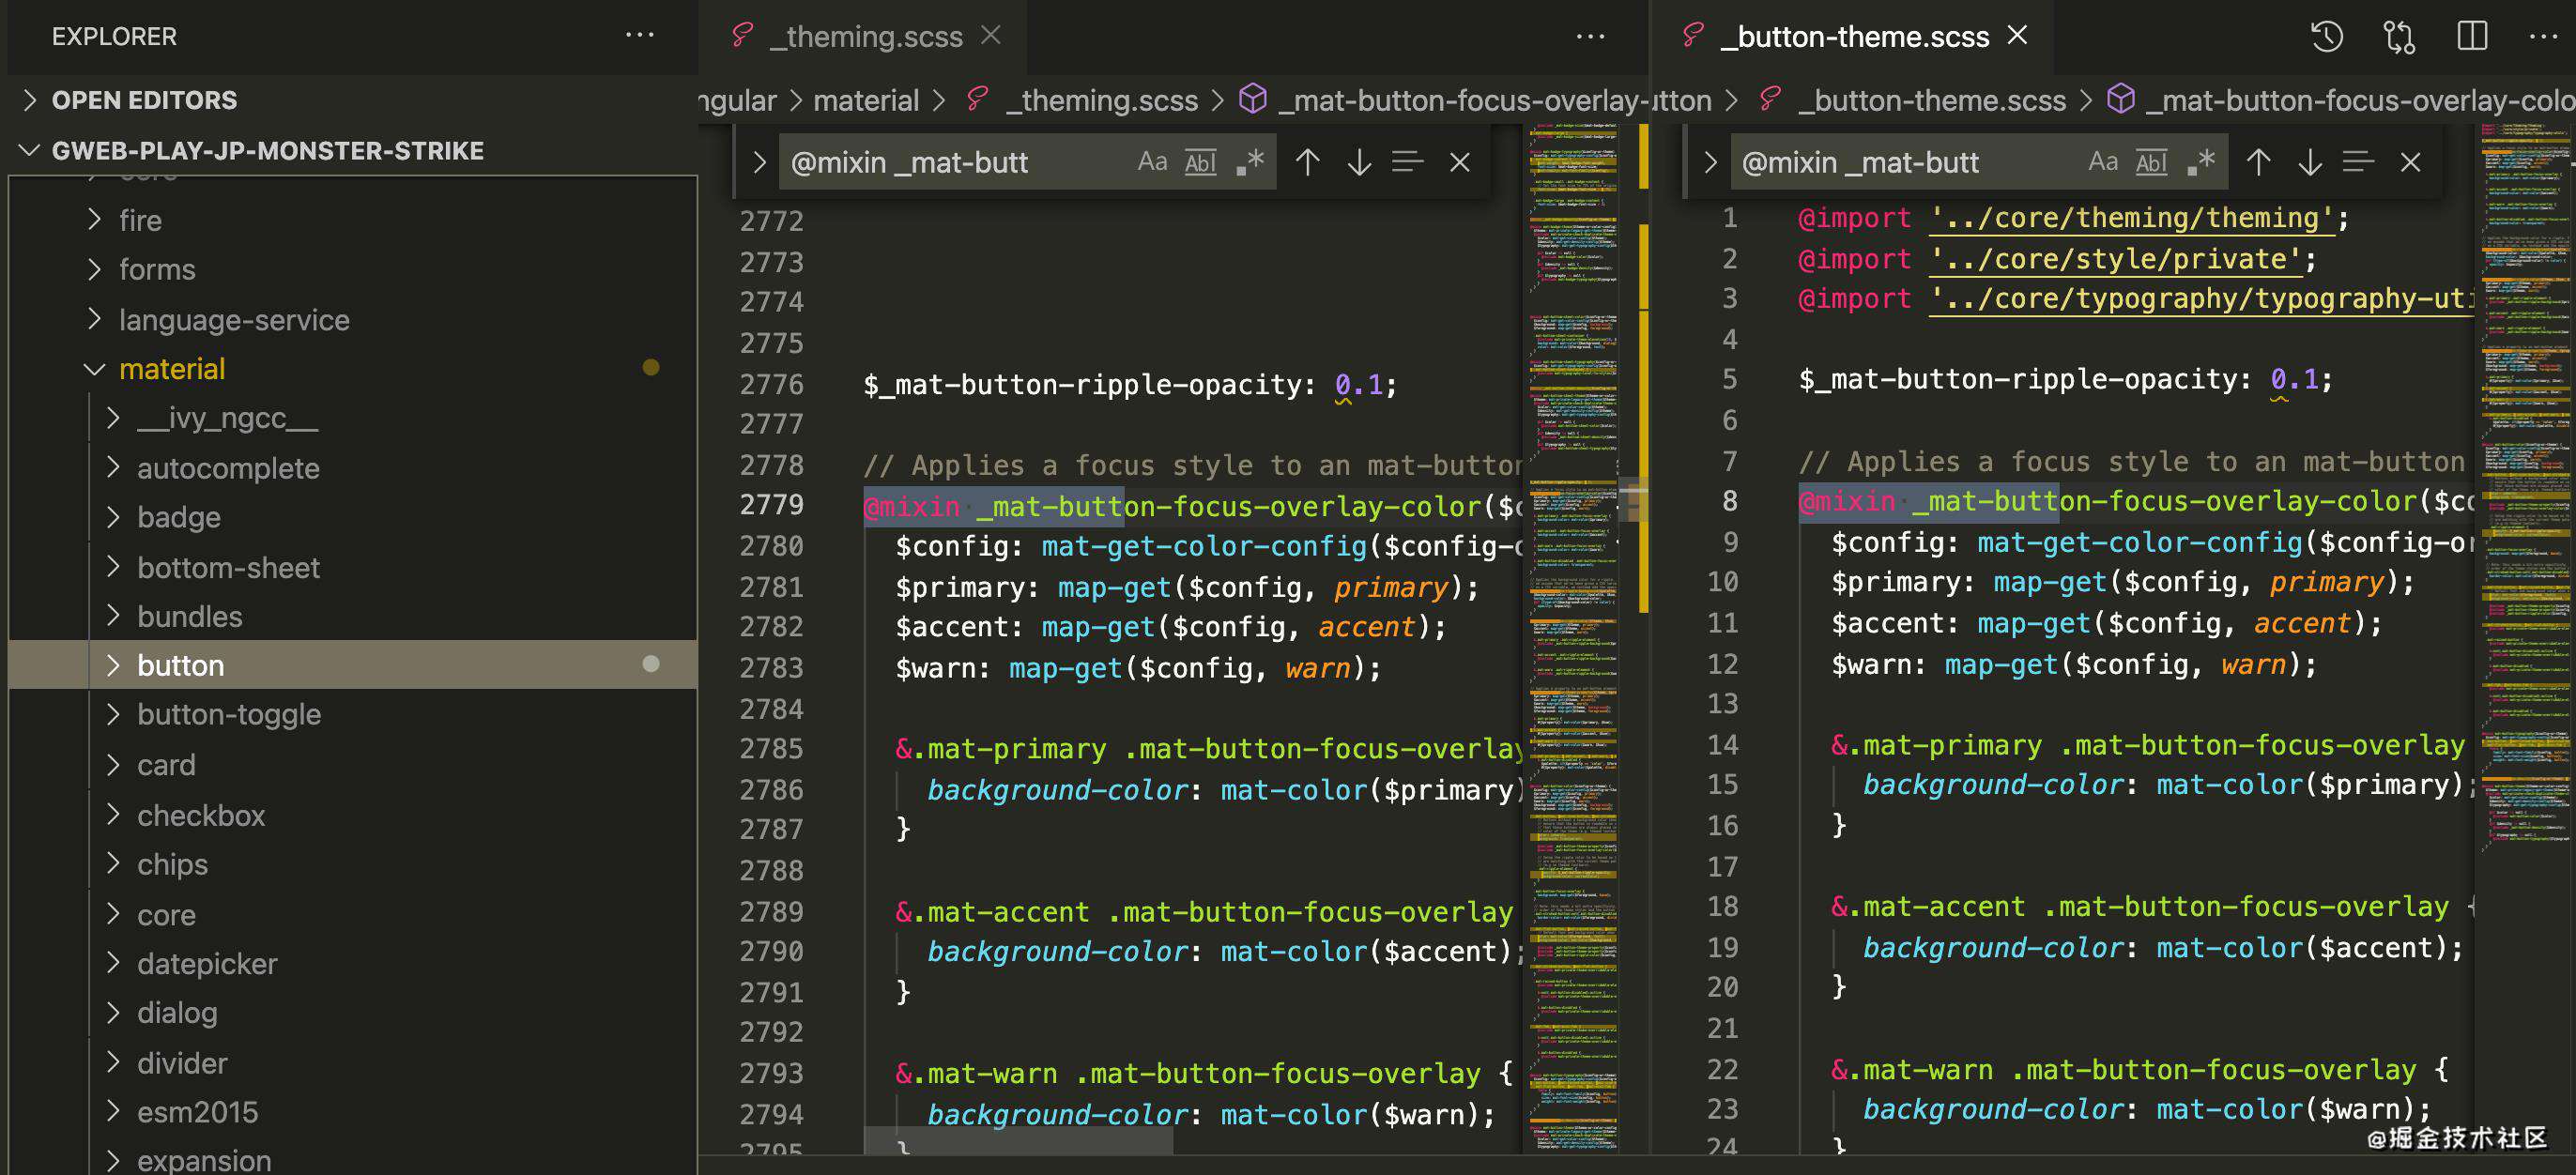Open the '../core/theming/theming' import link
The width and height of the screenshot is (2576, 1175).
pyautogui.click(x=2131, y=218)
